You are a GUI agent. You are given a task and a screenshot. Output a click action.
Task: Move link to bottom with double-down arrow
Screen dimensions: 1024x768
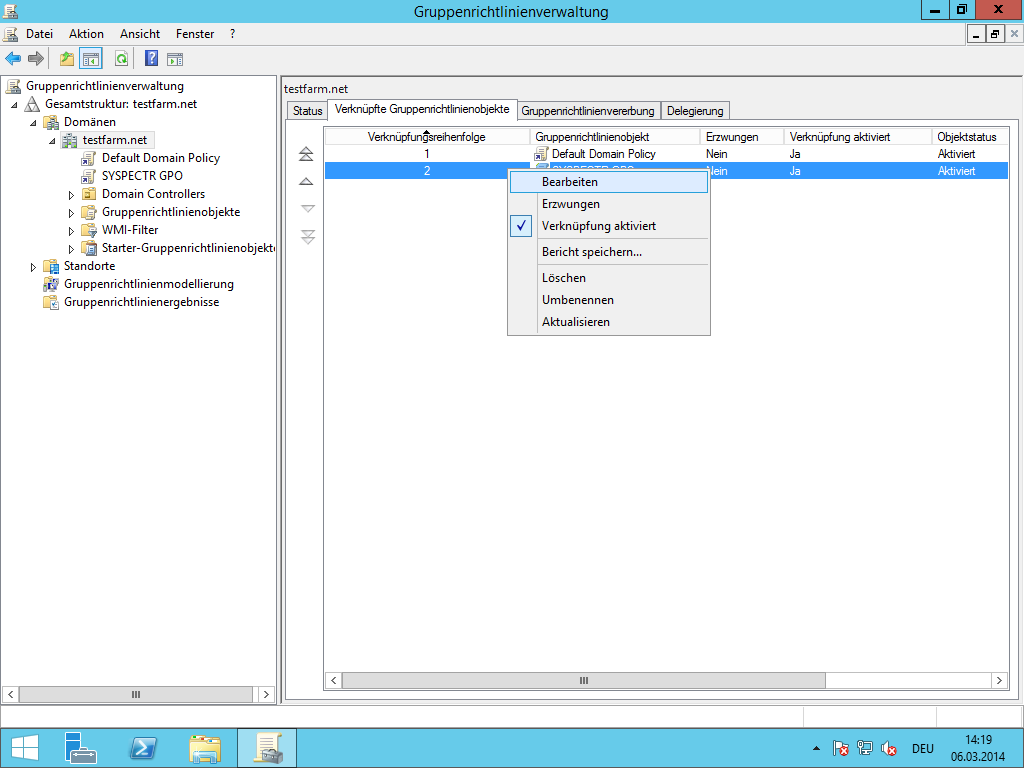tap(308, 236)
